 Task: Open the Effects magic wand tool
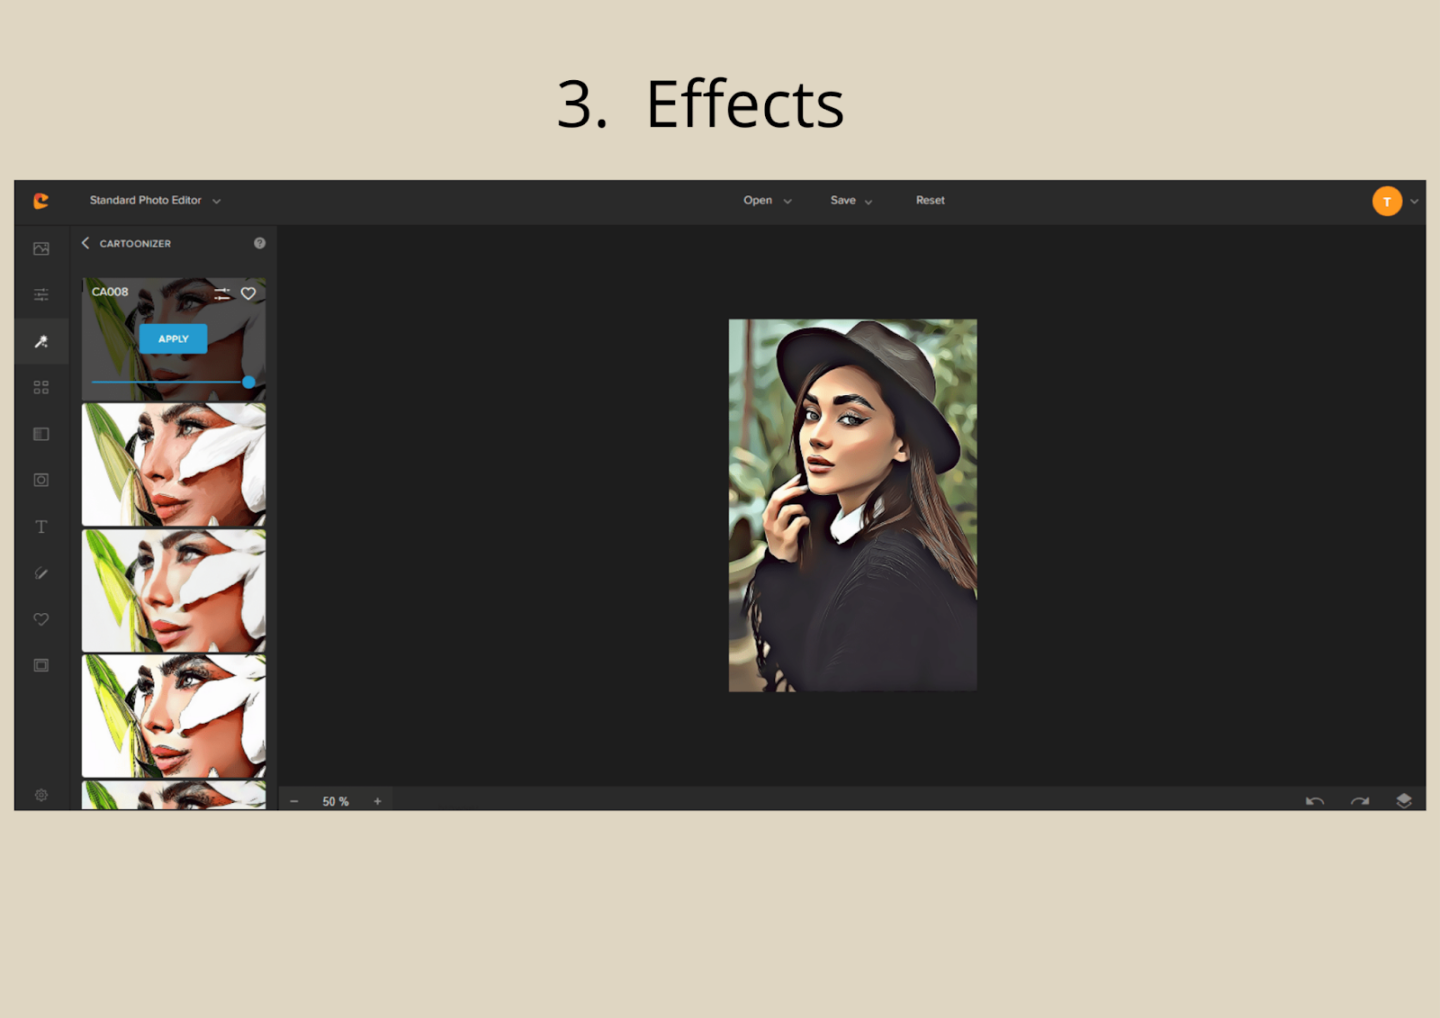coord(41,342)
